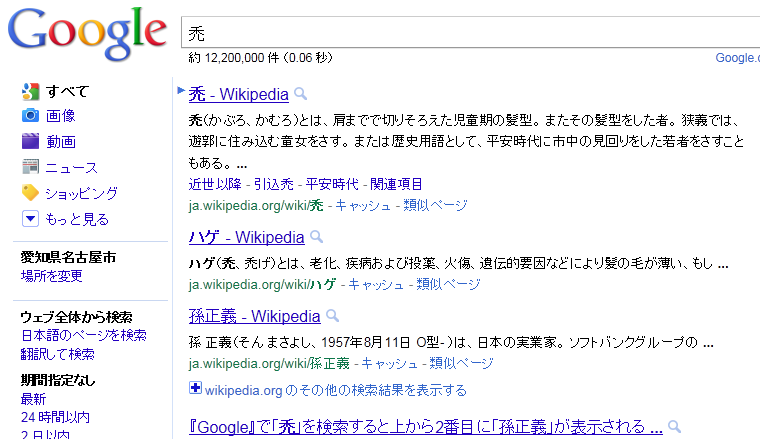Viewport: 760px width, 439px height.
Task: Click the camera icon for 画像
Action: pyautogui.click(x=30, y=115)
